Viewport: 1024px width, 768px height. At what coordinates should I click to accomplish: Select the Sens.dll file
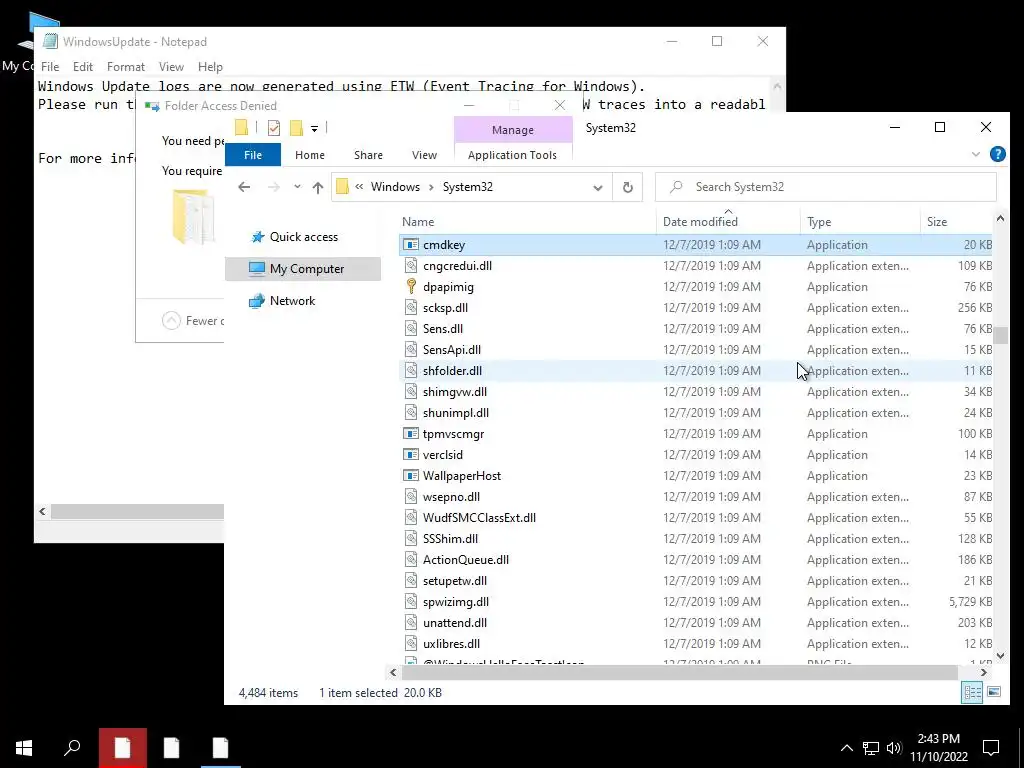pyautogui.click(x=443, y=328)
